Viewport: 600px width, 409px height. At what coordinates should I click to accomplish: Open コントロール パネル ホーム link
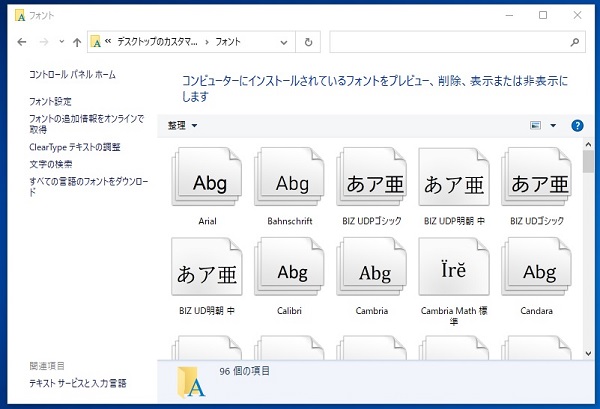tap(72, 75)
